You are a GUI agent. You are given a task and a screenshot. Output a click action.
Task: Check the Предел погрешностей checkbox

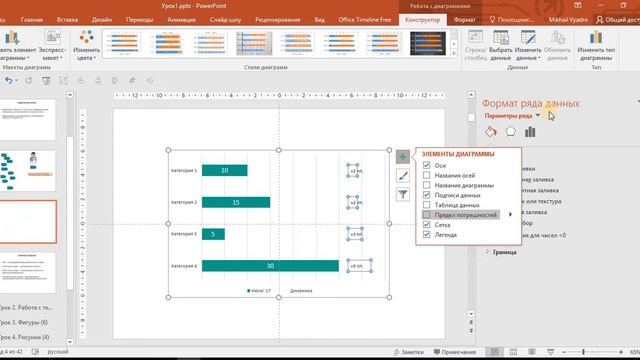(x=427, y=215)
